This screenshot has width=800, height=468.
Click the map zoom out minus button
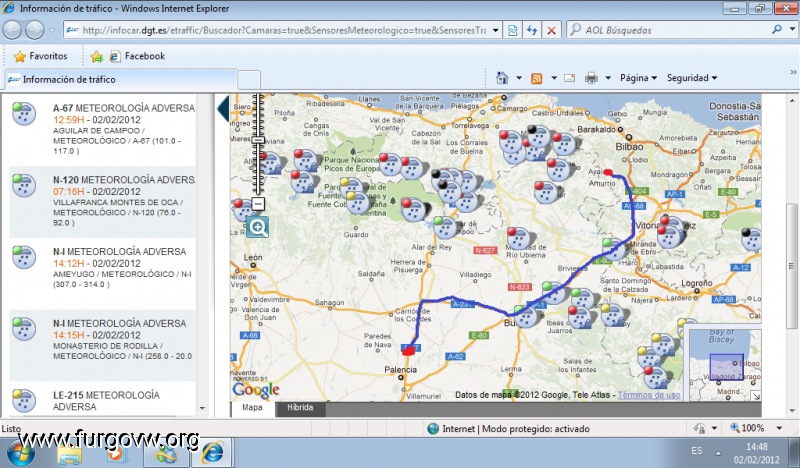[x=258, y=204]
